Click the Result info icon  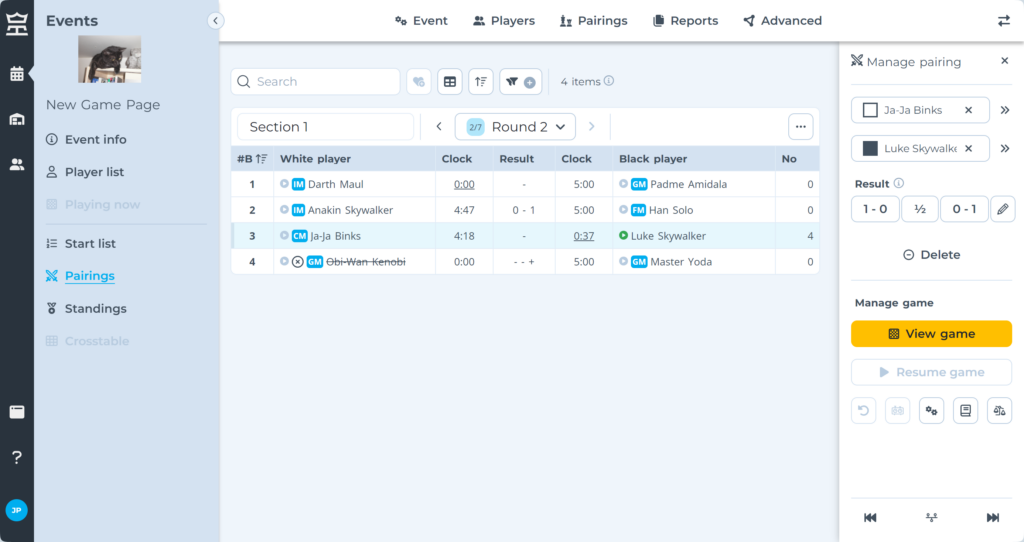click(x=899, y=183)
